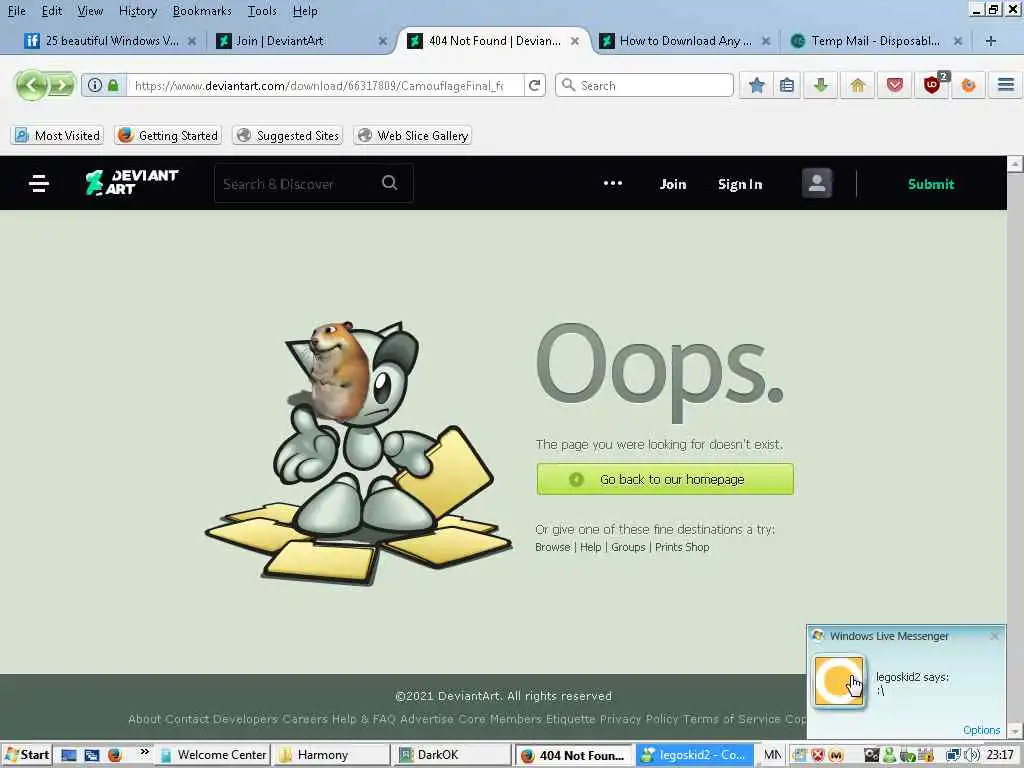Go back with the green back arrow
The width and height of the screenshot is (1024, 768).
point(31,85)
